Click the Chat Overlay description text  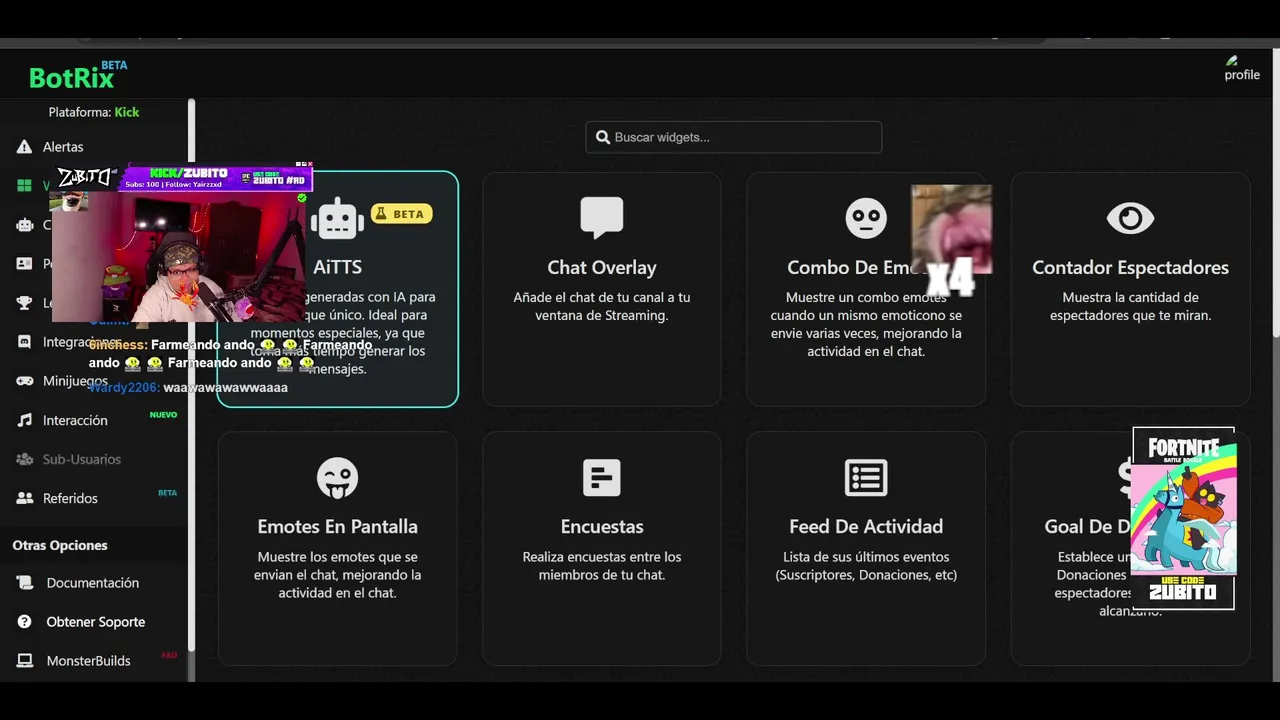tap(602, 306)
